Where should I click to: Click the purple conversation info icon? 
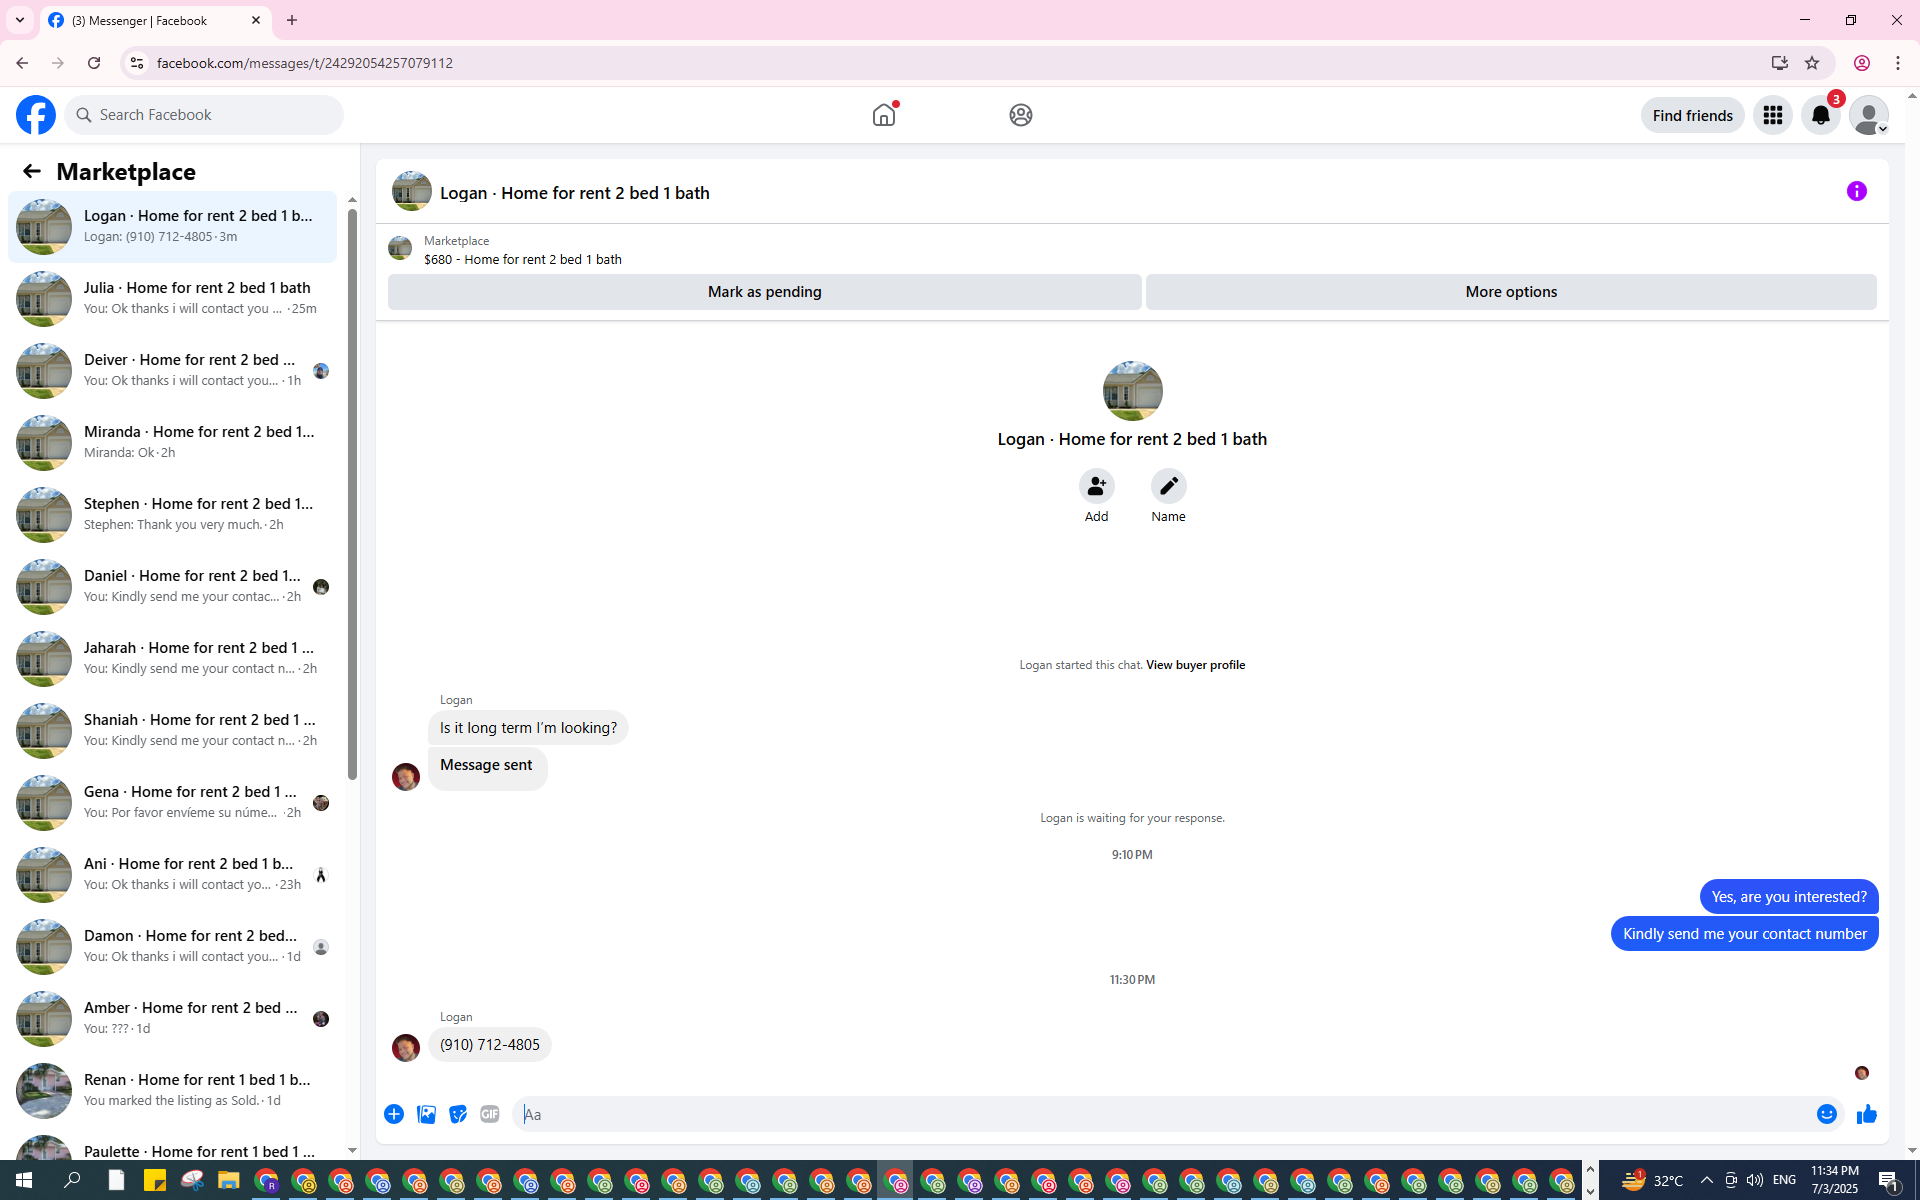click(1856, 191)
